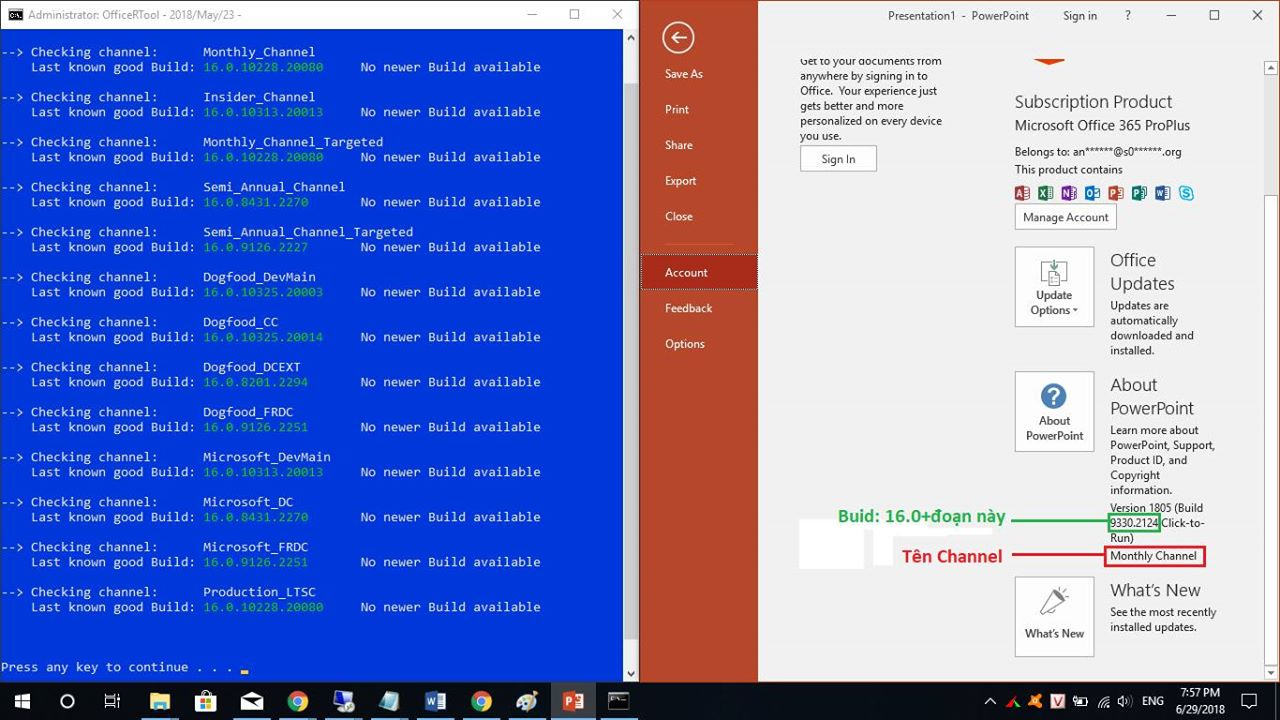Click the text 'Dogfood_FRDC'
The image size is (1280, 720).
(x=248, y=412)
